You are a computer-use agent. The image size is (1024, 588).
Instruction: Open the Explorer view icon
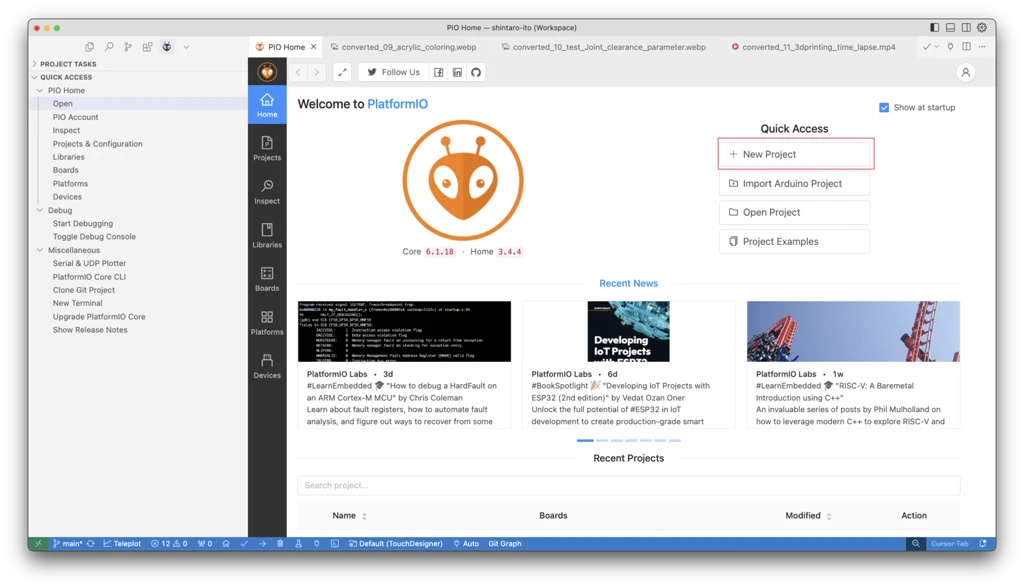(x=89, y=47)
